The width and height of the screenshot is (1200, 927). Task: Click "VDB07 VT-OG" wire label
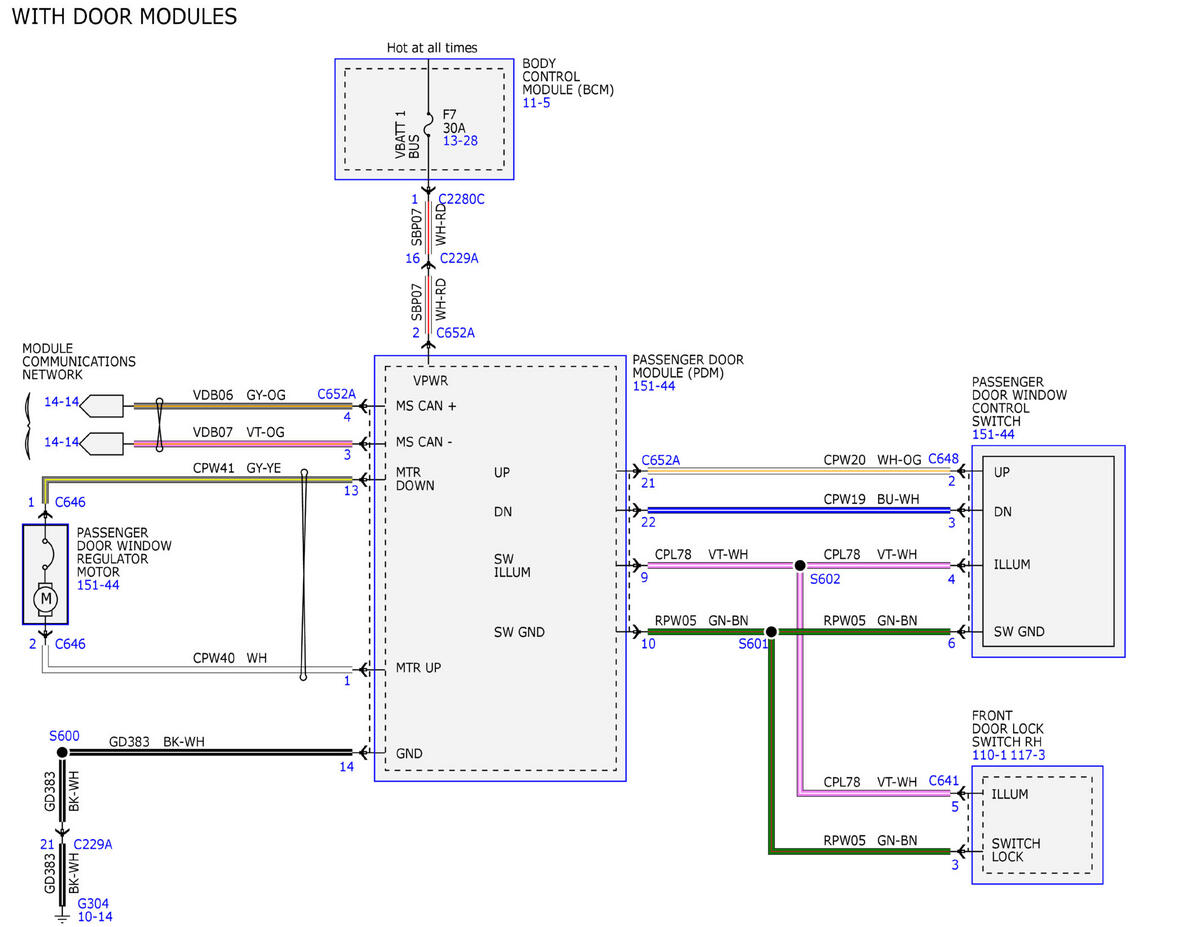[x=239, y=431]
